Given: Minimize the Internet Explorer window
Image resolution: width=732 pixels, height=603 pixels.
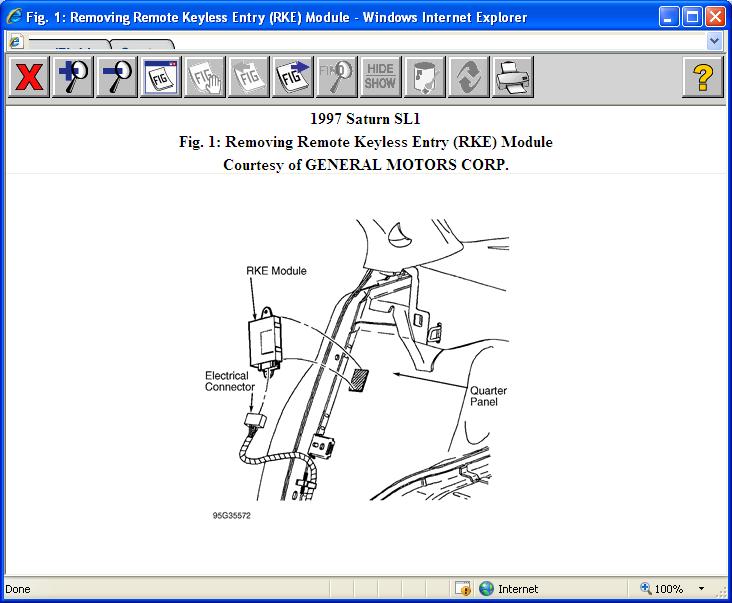Looking at the screenshot, I should click(x=669, y=17).
